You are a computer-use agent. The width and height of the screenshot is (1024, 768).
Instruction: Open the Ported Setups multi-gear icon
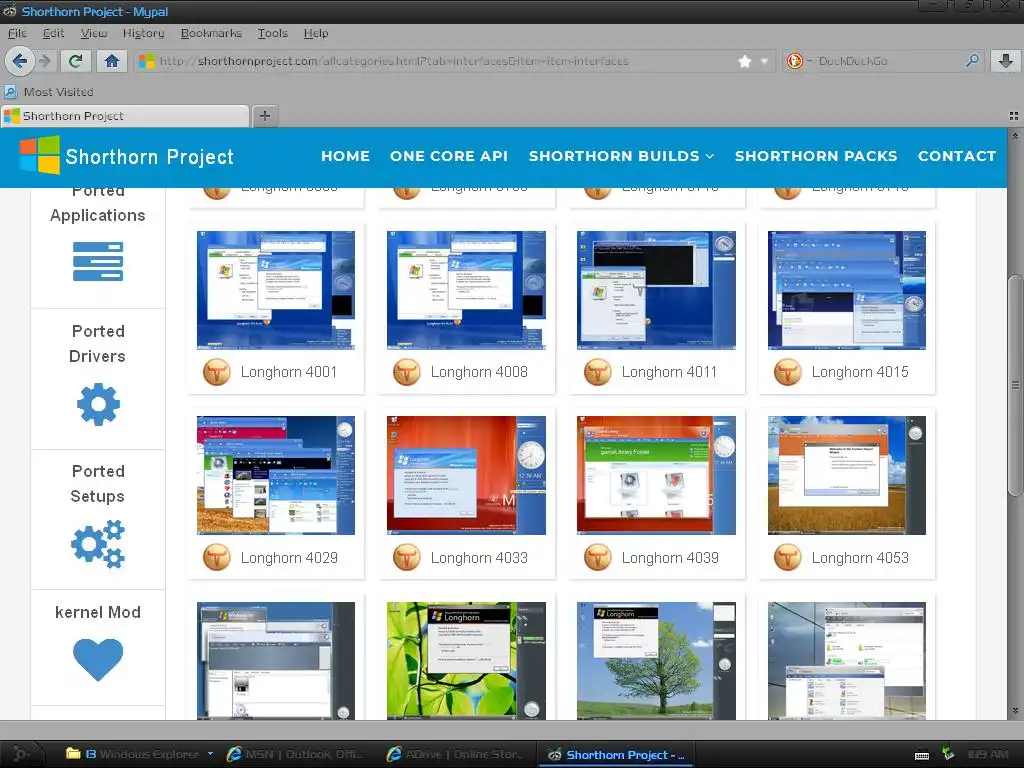(98, 544)
